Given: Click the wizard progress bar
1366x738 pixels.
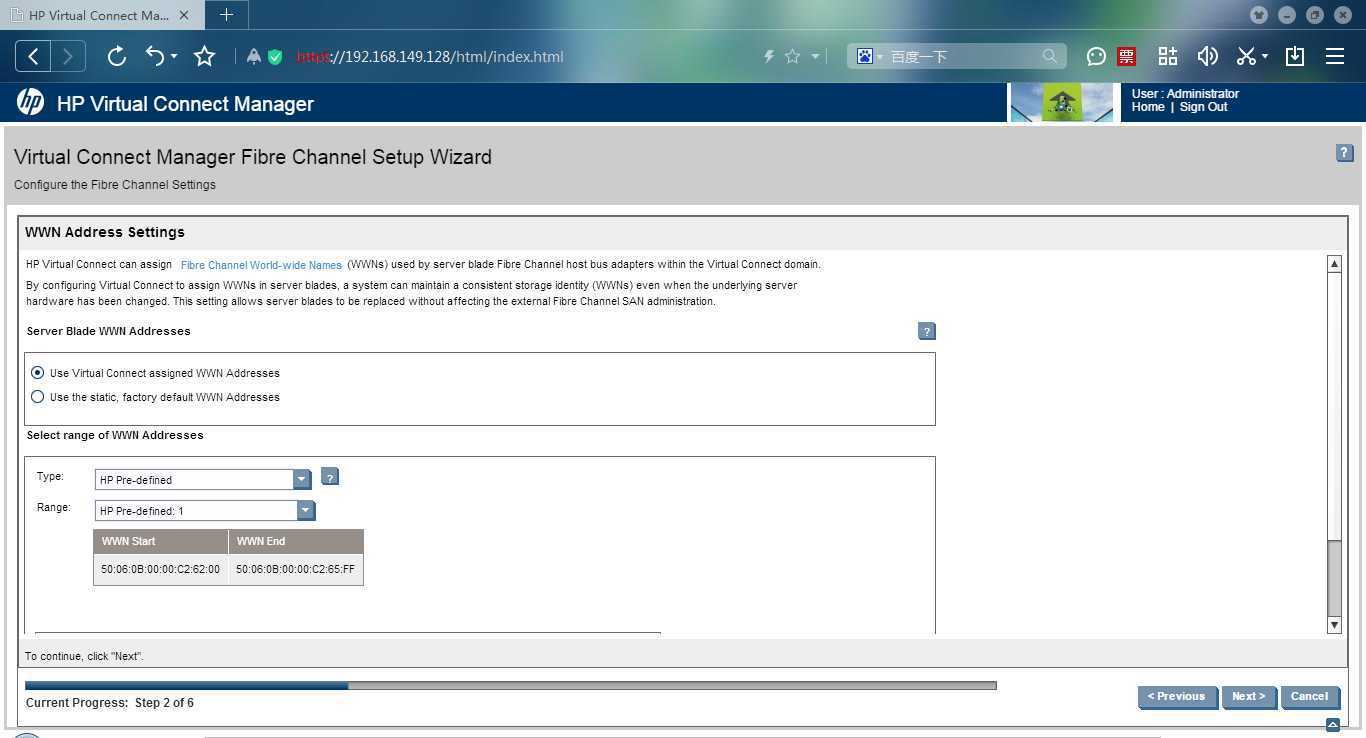Looking at the screenshot, I should 510,685.
